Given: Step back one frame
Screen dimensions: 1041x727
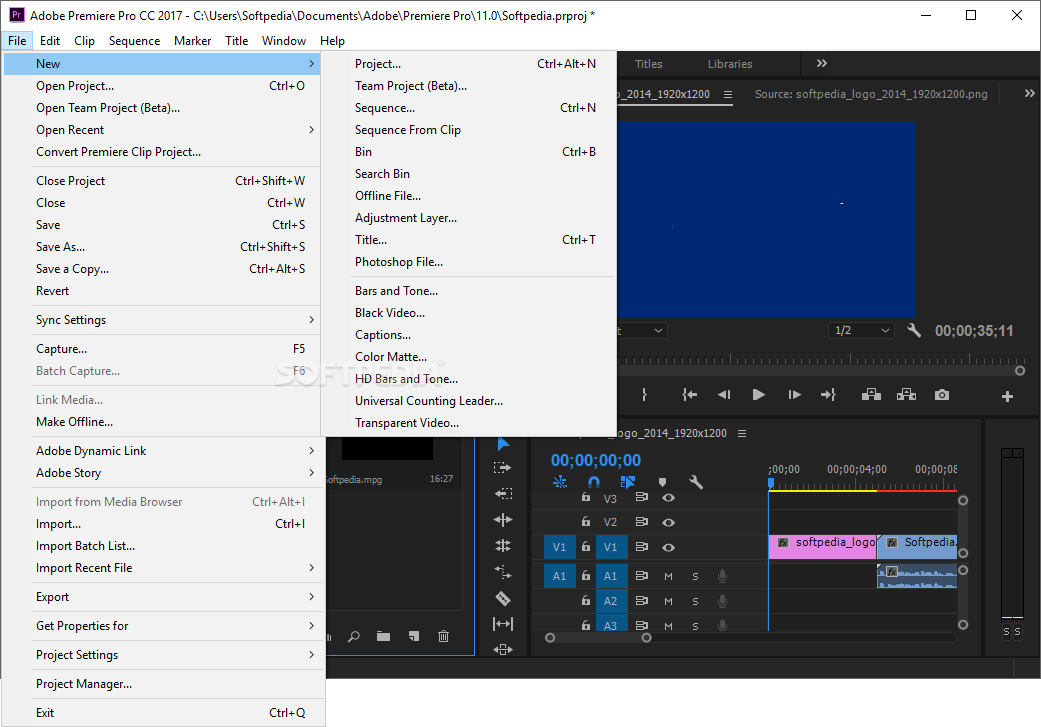Looking at the screenshot, I should 724,395.
